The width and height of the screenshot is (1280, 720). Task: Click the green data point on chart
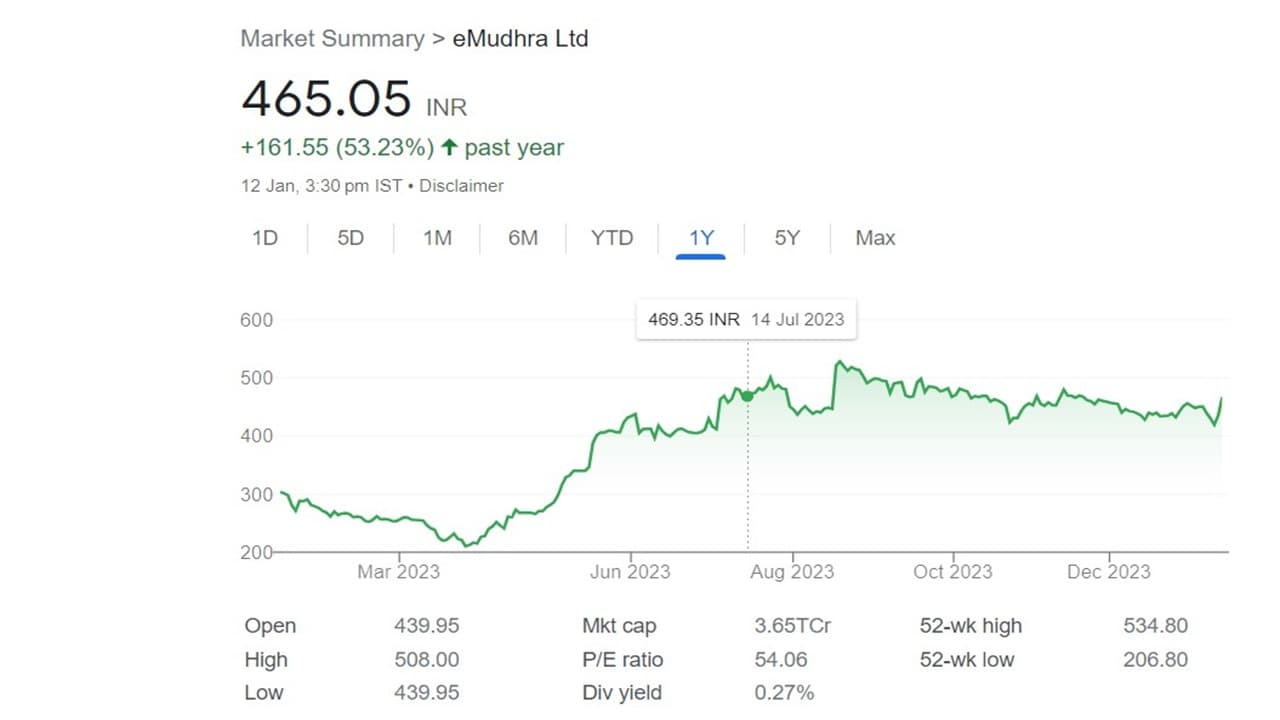747,396
